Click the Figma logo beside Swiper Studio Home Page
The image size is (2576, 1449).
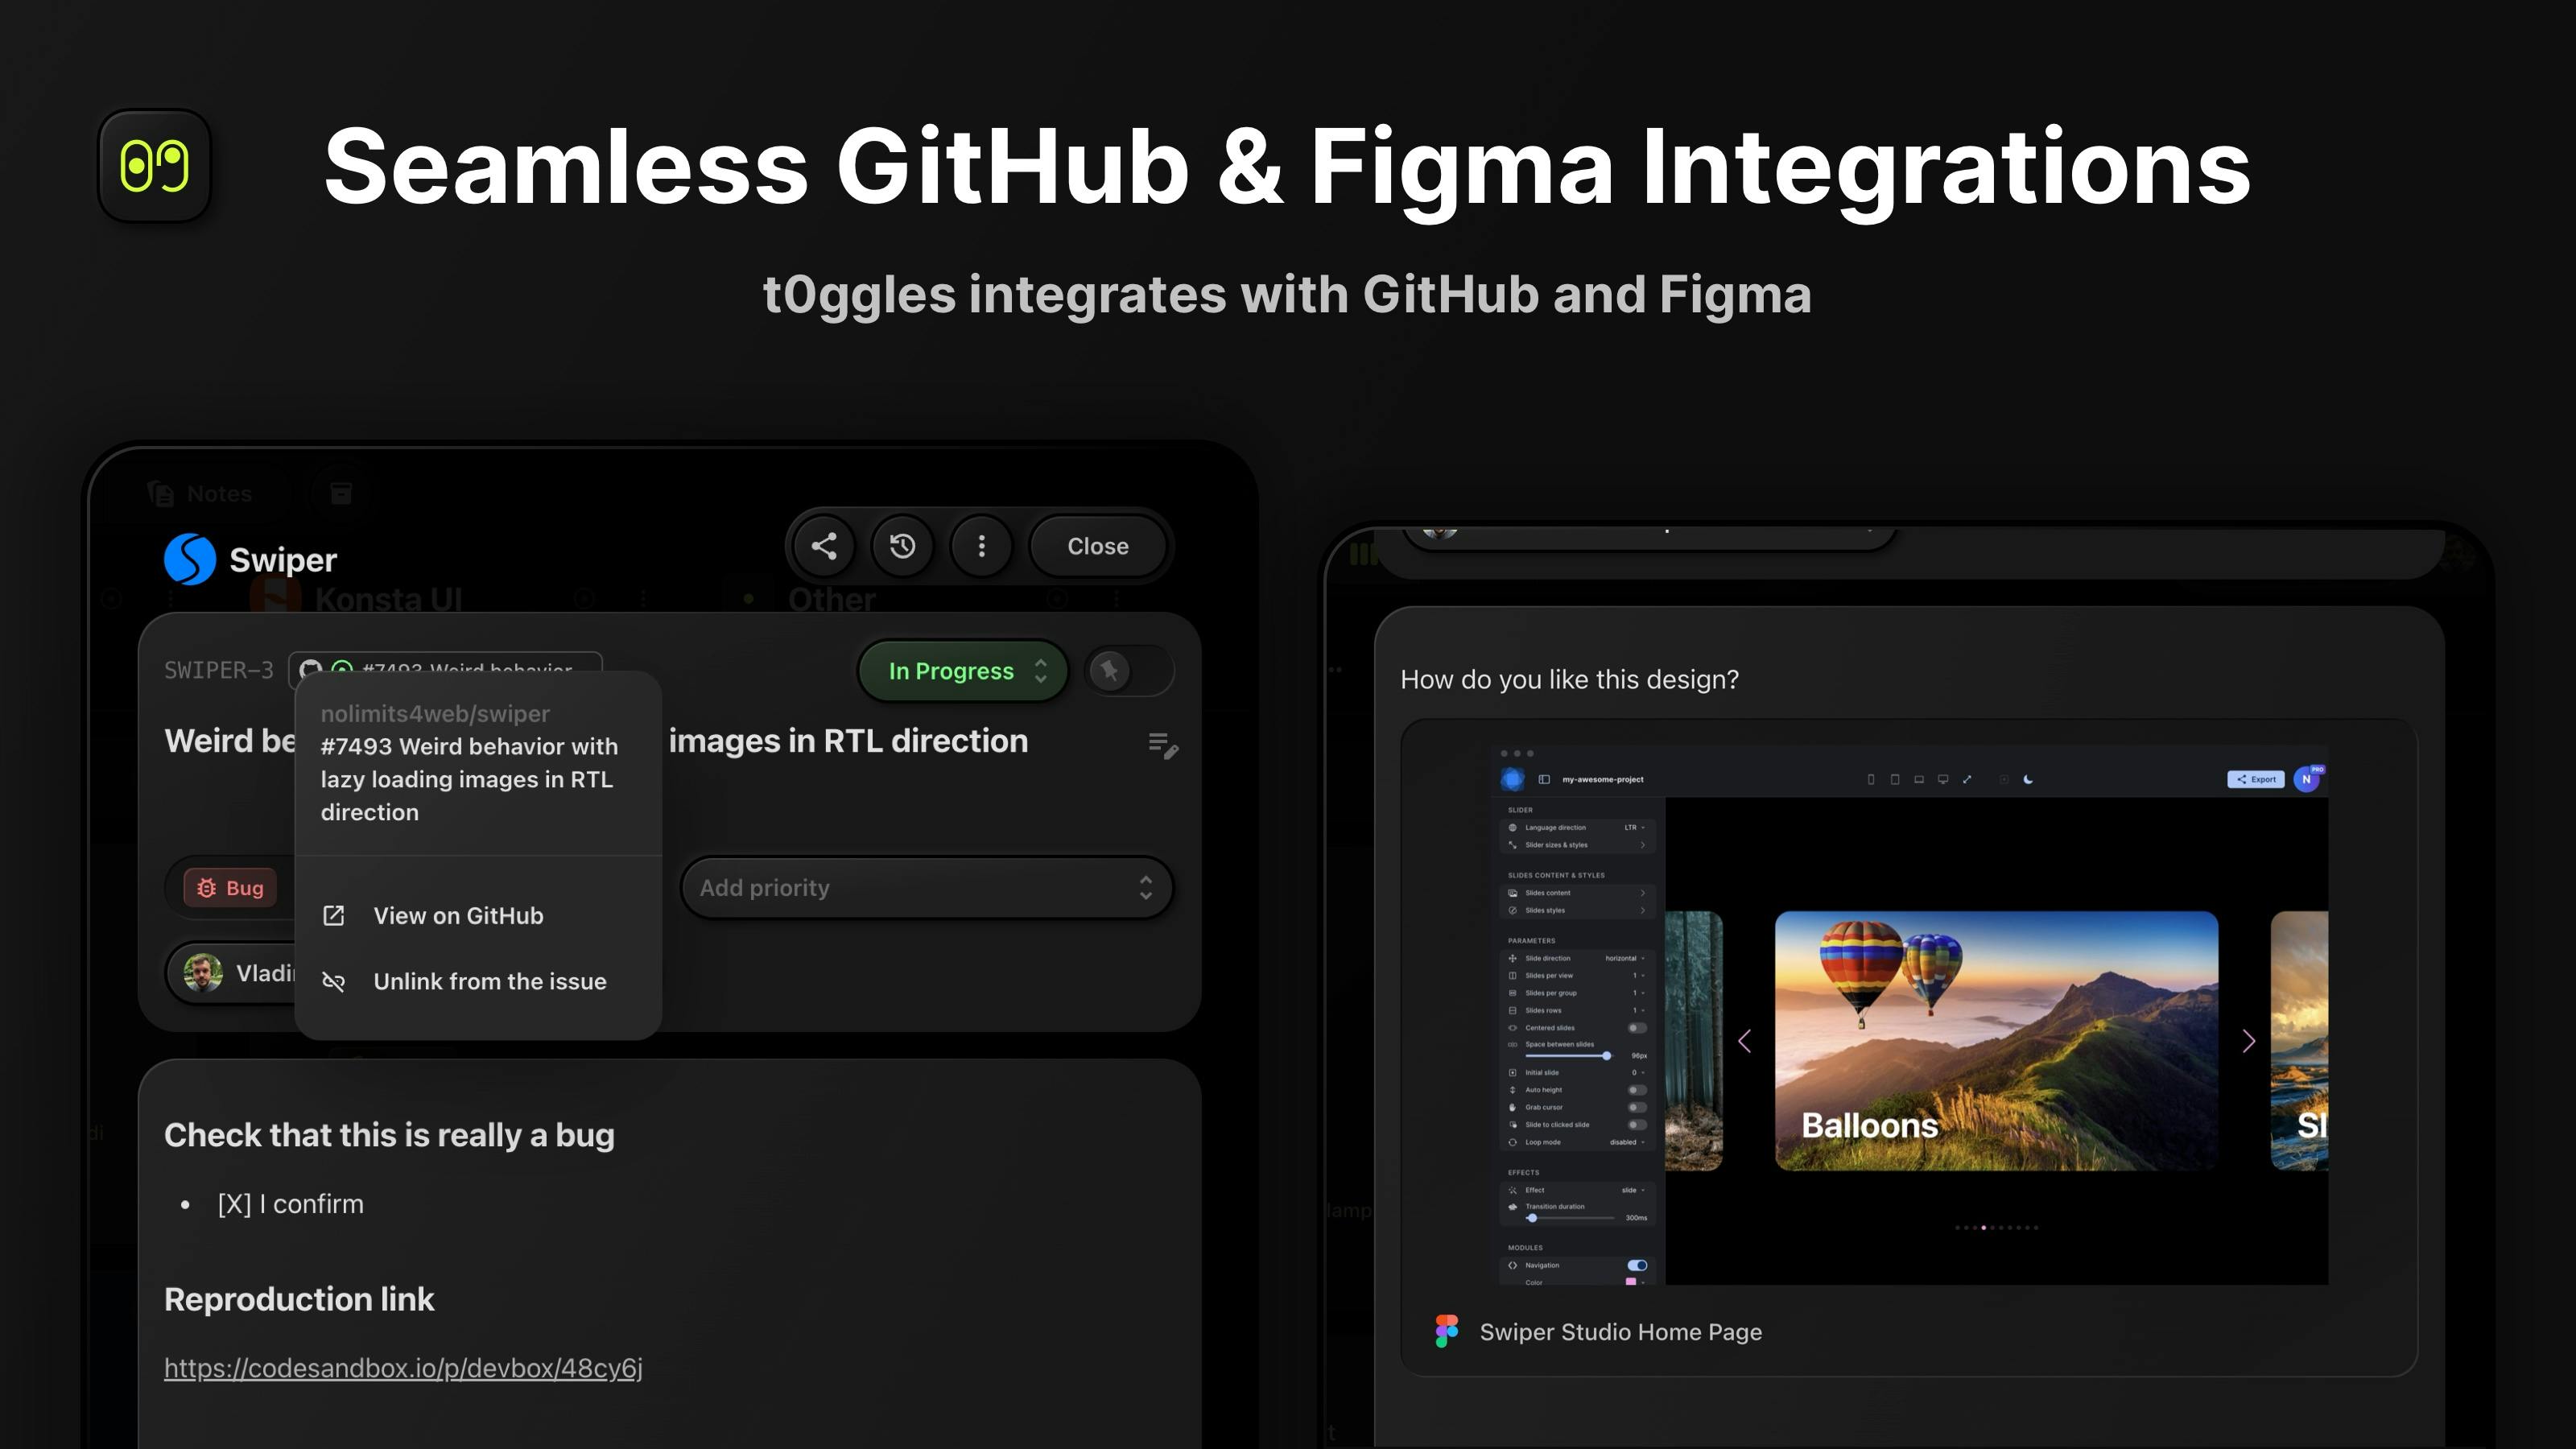(1446, 1331)
